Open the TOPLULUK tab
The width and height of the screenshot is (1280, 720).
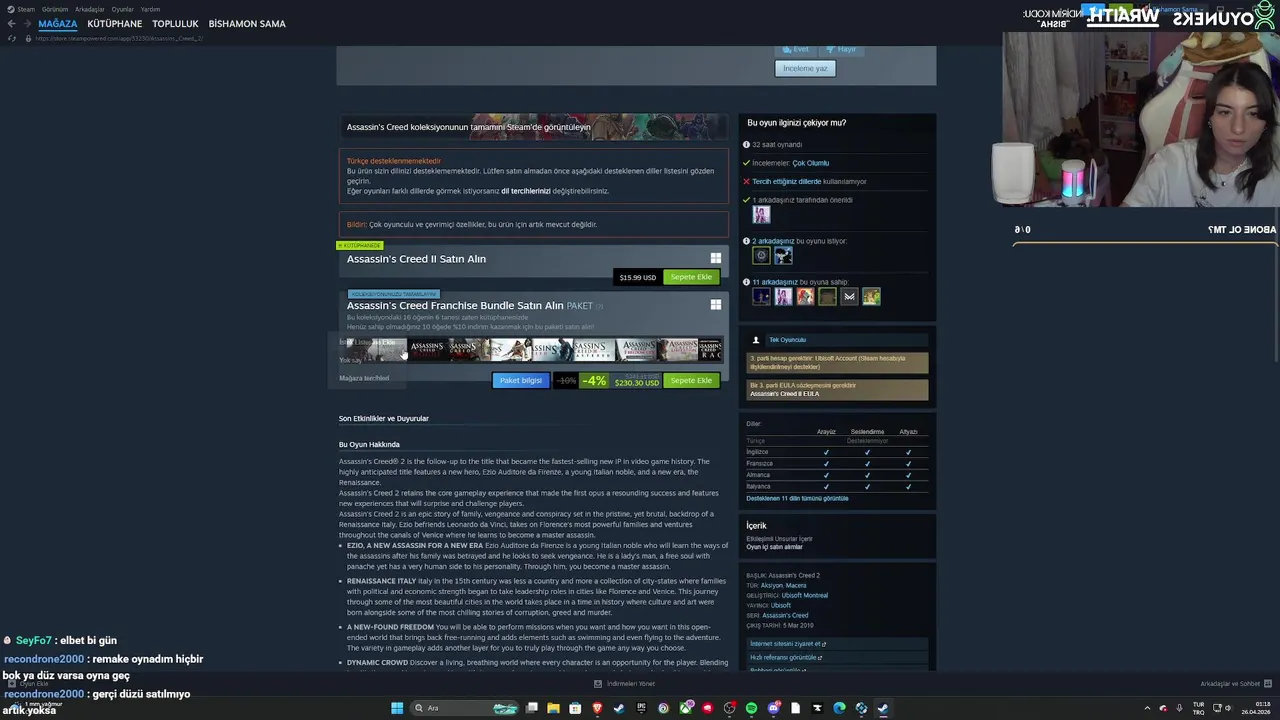pos(175,24)
